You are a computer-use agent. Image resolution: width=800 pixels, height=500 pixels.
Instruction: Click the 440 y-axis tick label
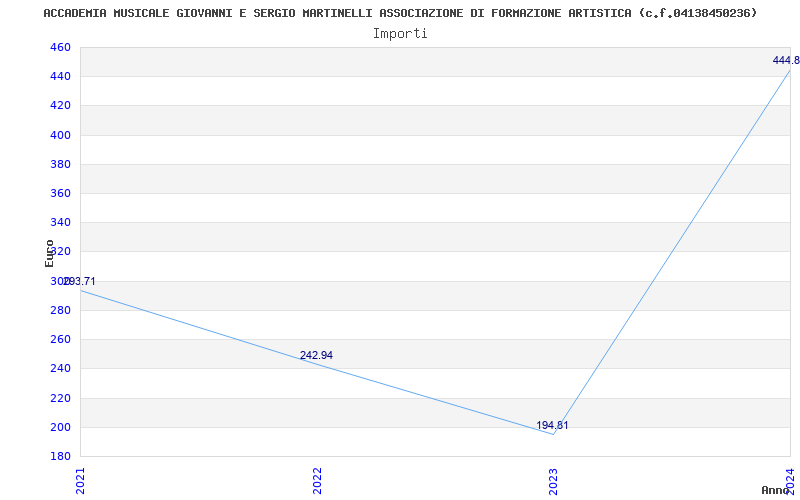[x=60, y=77]
